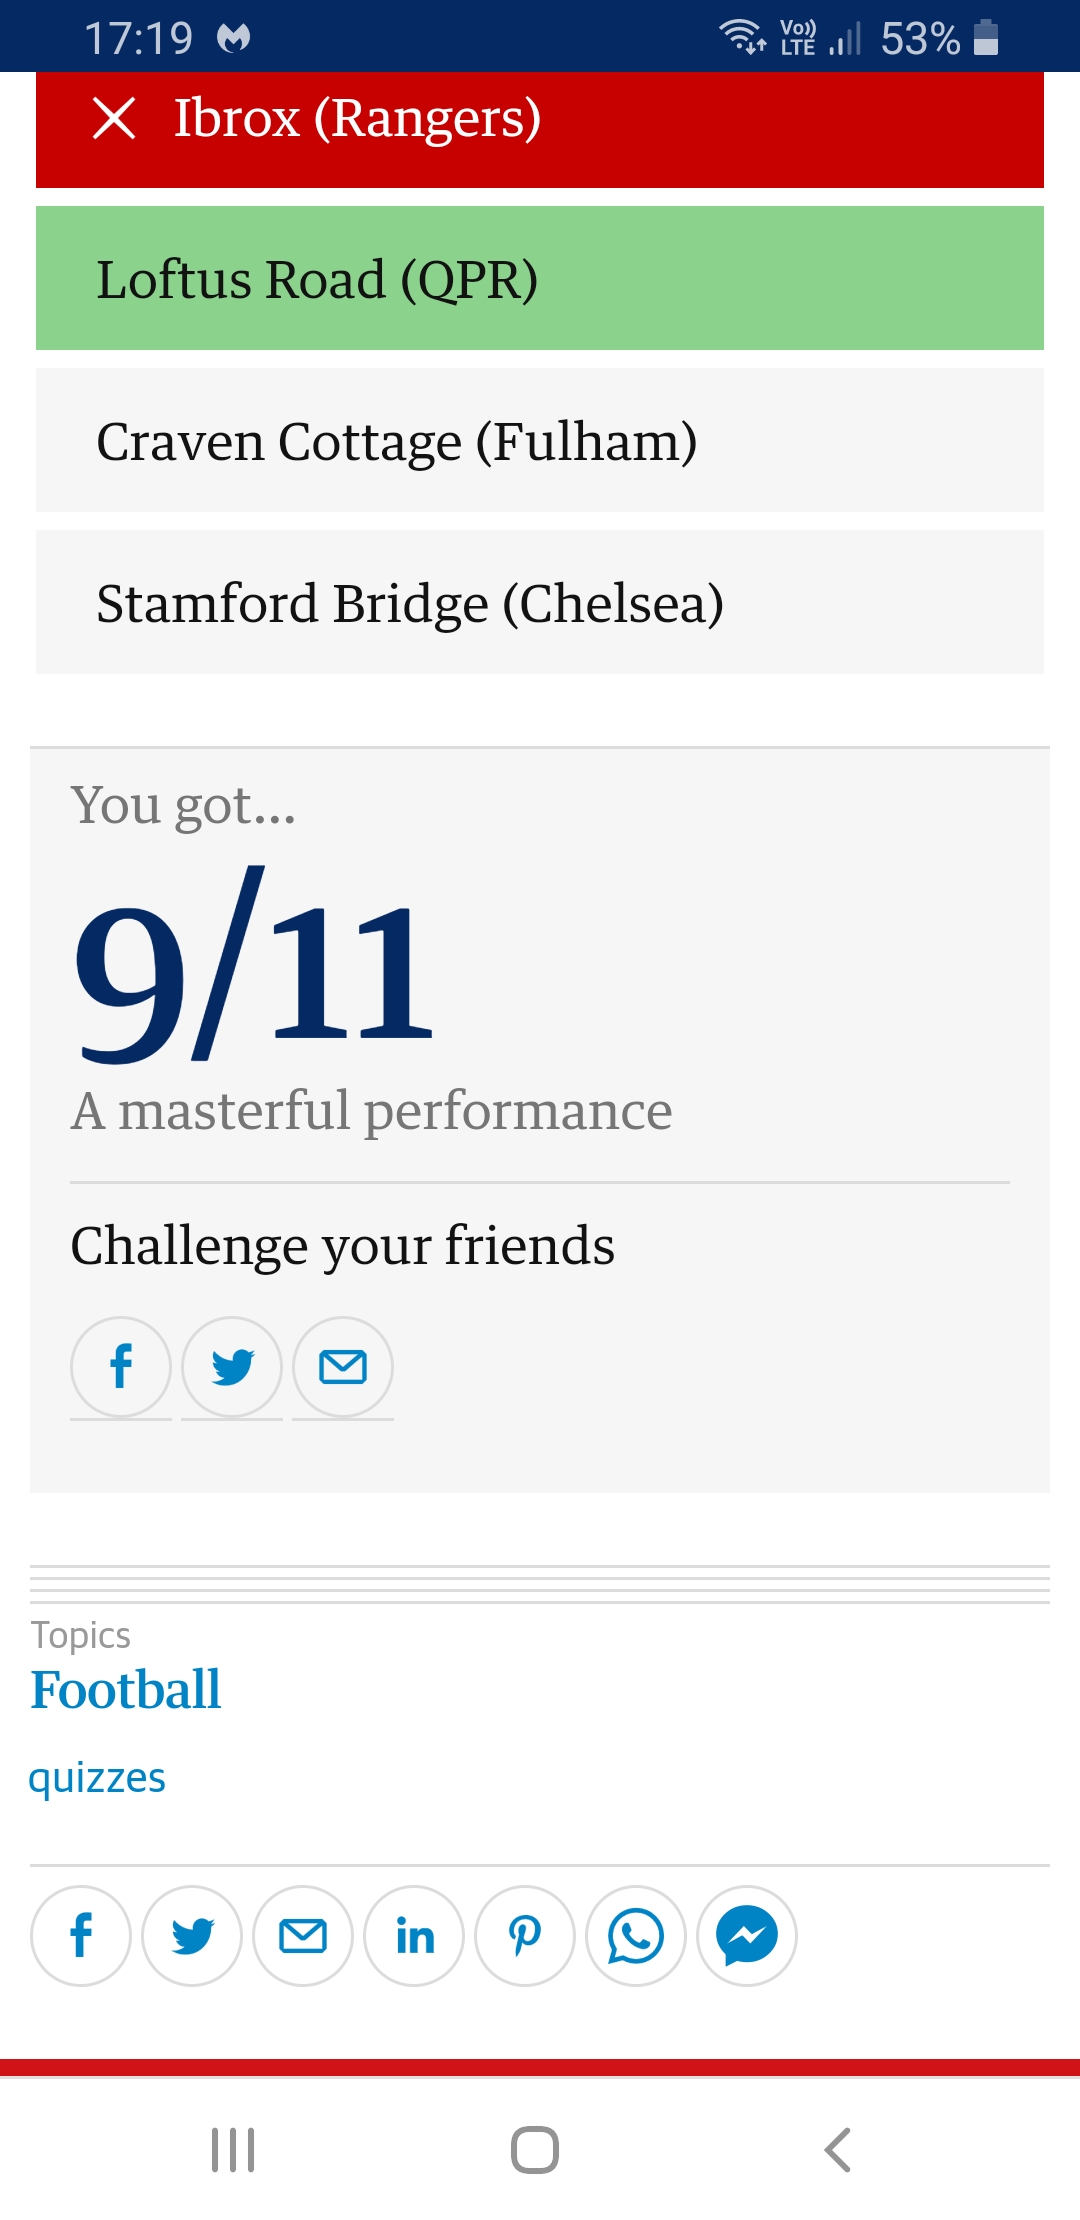Screen dimensions: 1080x2220
Task: Pin article on Pinterest
Action: (525, 1936)
